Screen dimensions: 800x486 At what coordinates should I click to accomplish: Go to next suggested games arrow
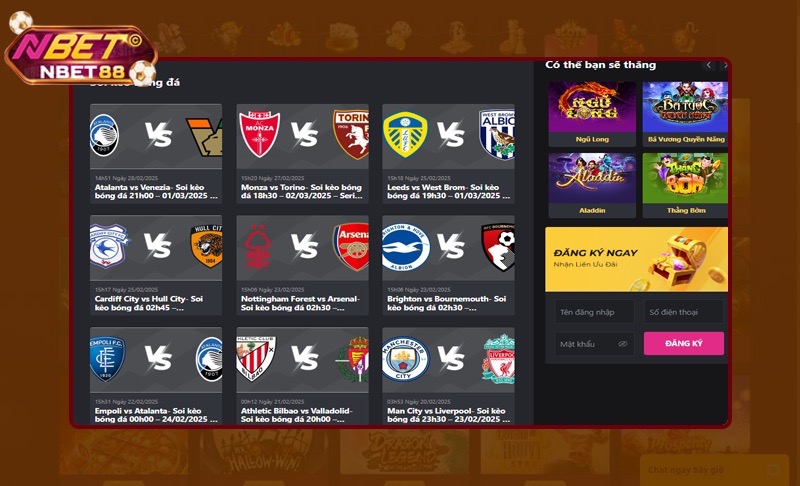coord(725,65)
